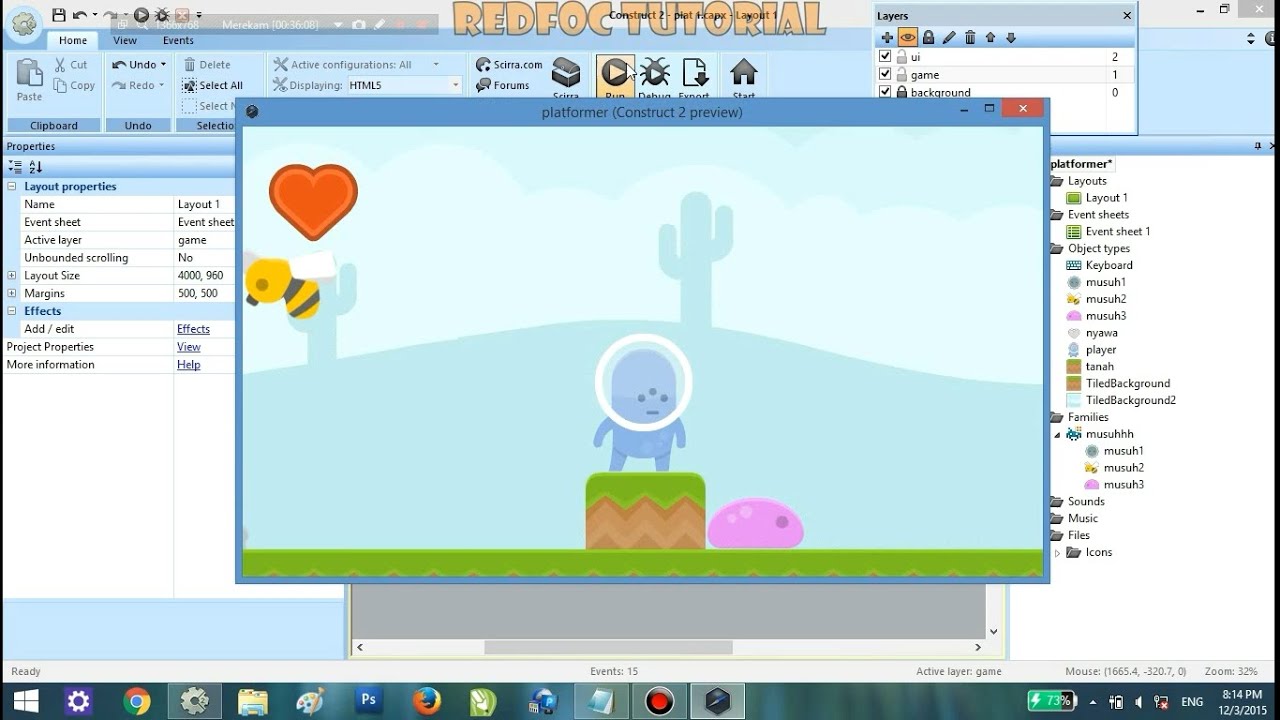Click the Sounds folder in project tree
Viewport: 1280px width, 720px height.
(1085, 501)
